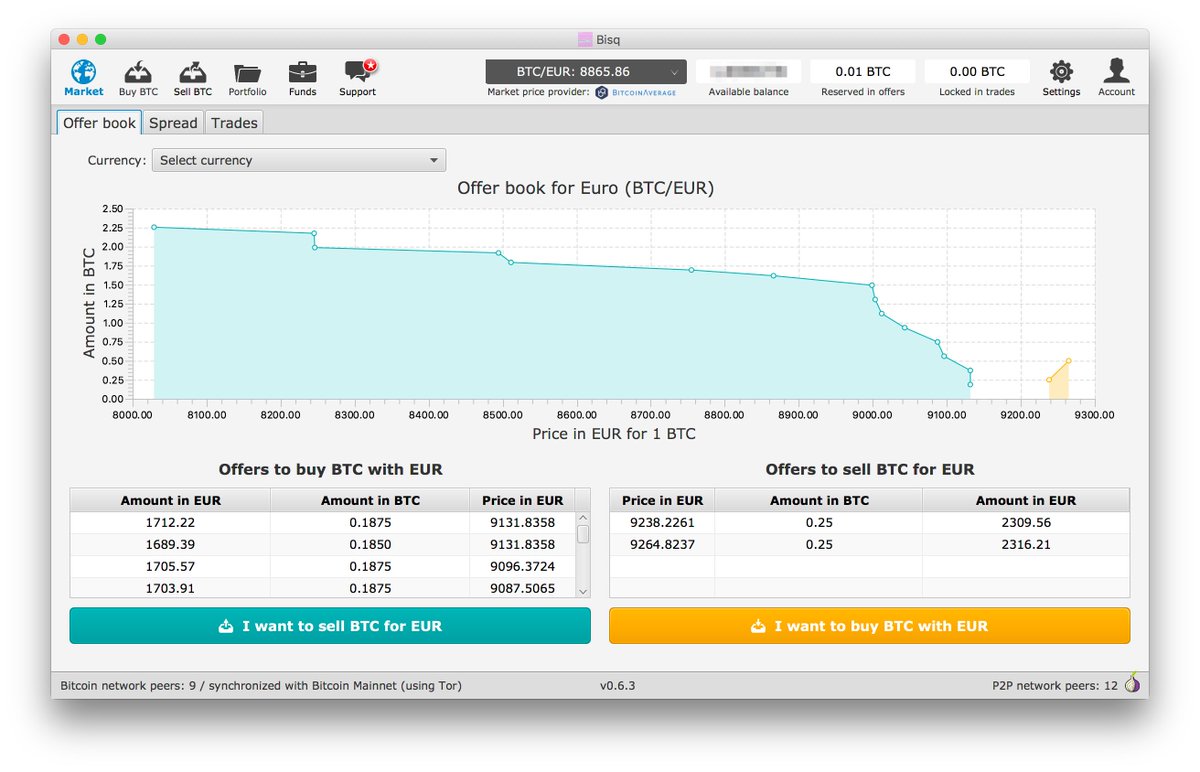Click the 2316.21 amount cell

coord(1026,545)
